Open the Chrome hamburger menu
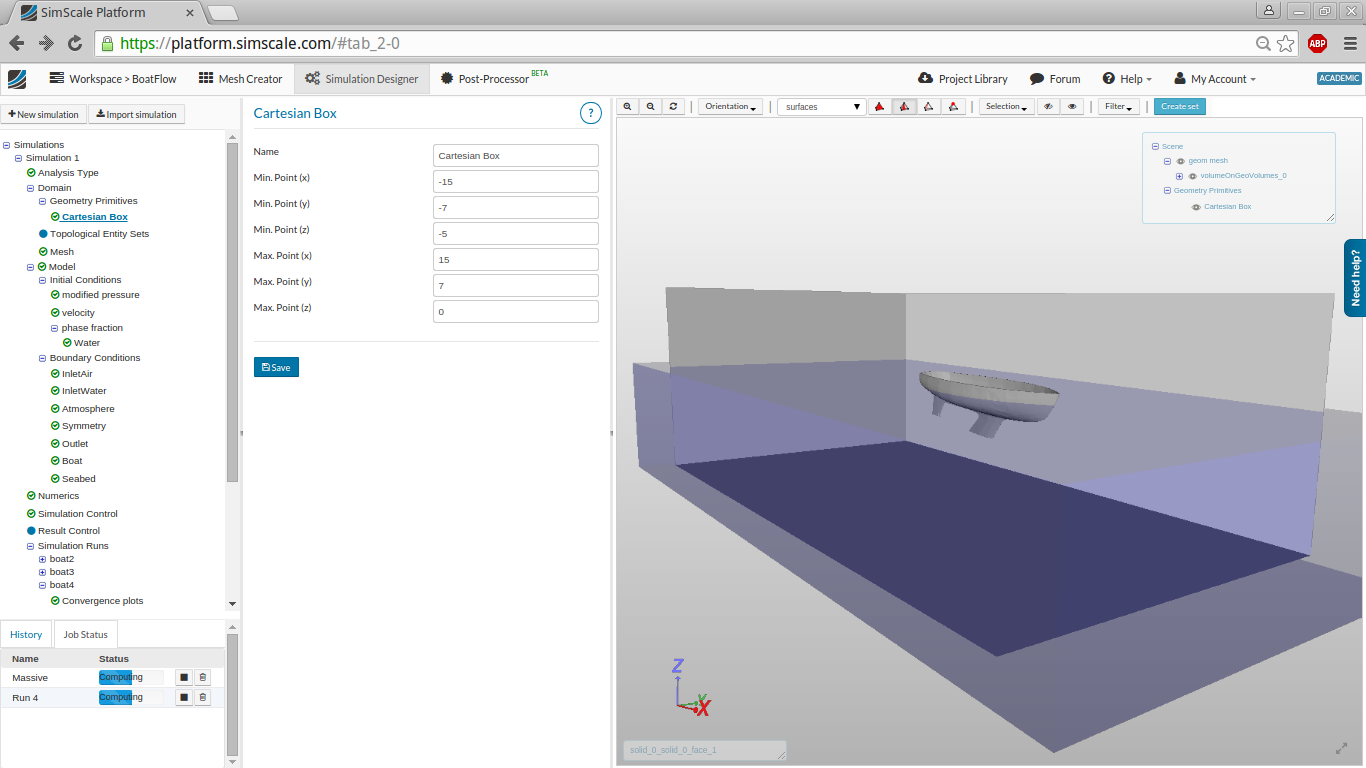1366x768 pixels. pyautogui.click(x=1350, y=43)
